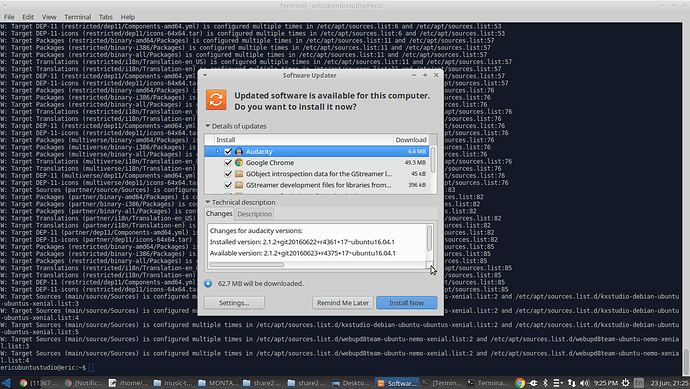Screen dimensions: 690x389
Task: Open the Bluetooth tray icon
Action: pyautogui.click(x=545, y=383)
